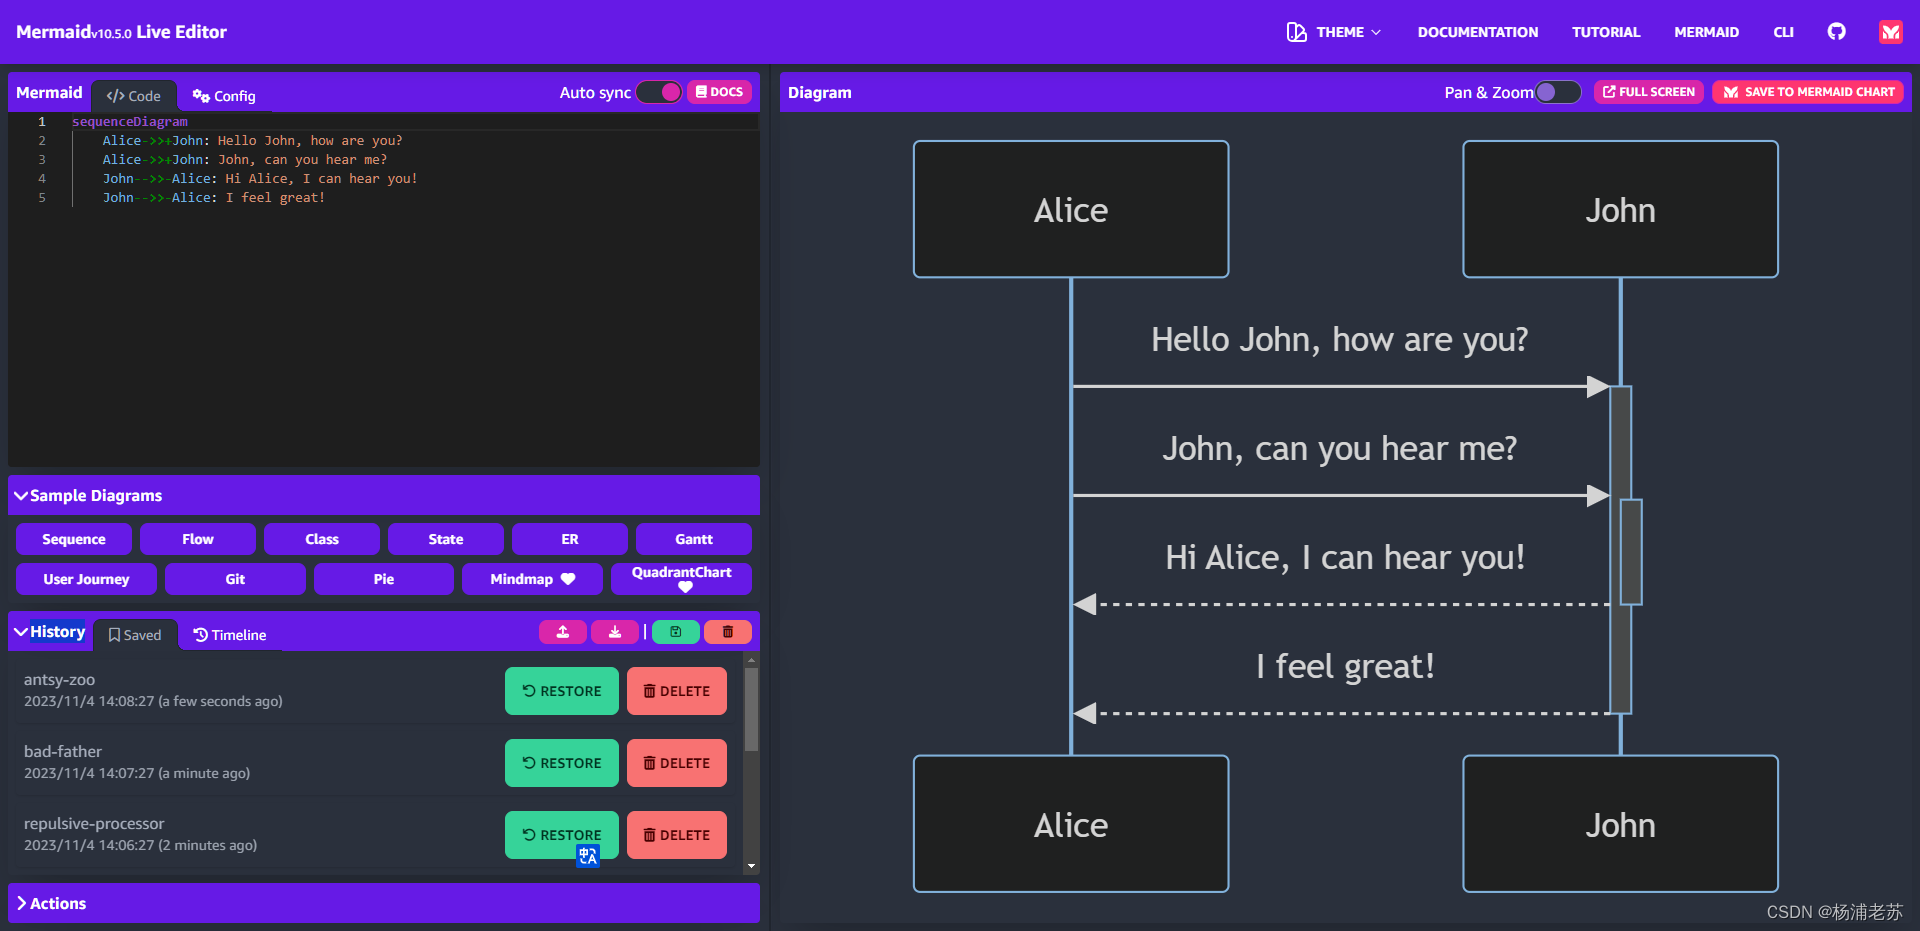Open TUTORIAL in the top menu
Screen dimensions: 1920x931
coord(1606,32)
